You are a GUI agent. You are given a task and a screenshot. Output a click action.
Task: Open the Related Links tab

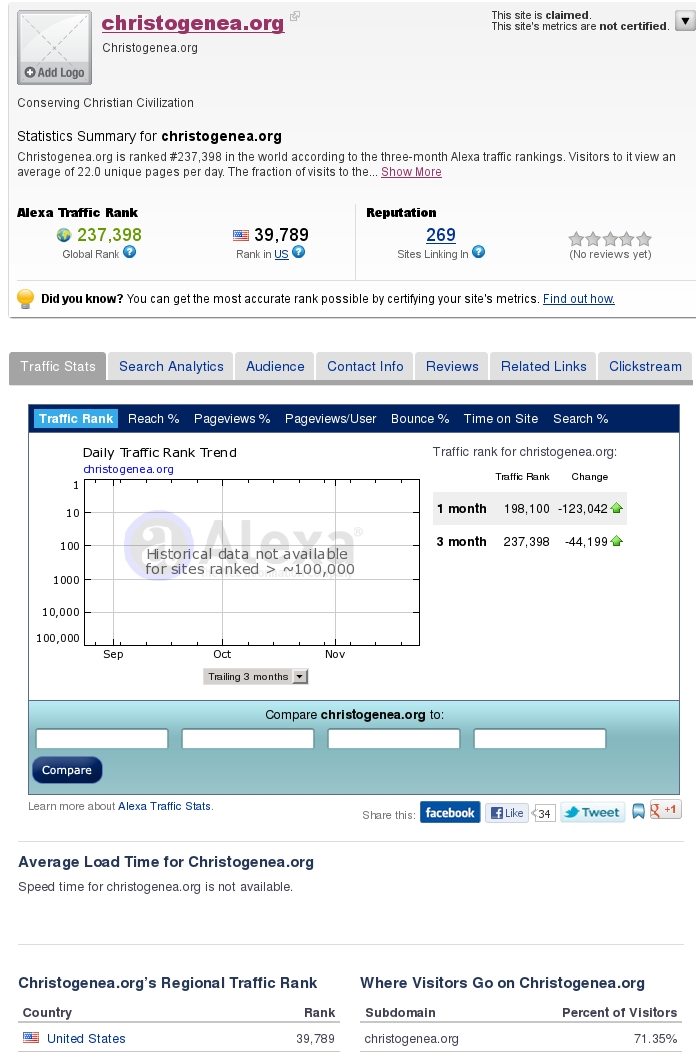(x=543, y=366)
